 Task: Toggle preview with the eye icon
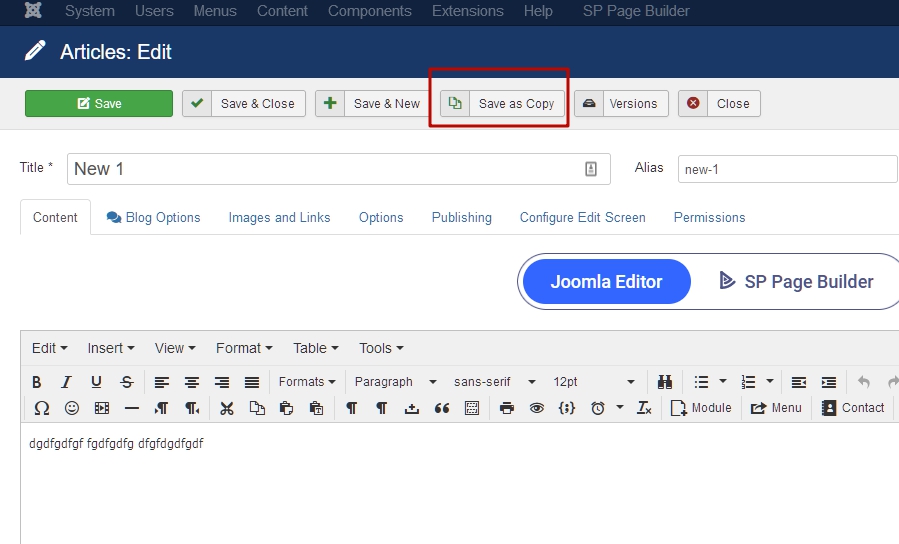[x=537, y=408]
